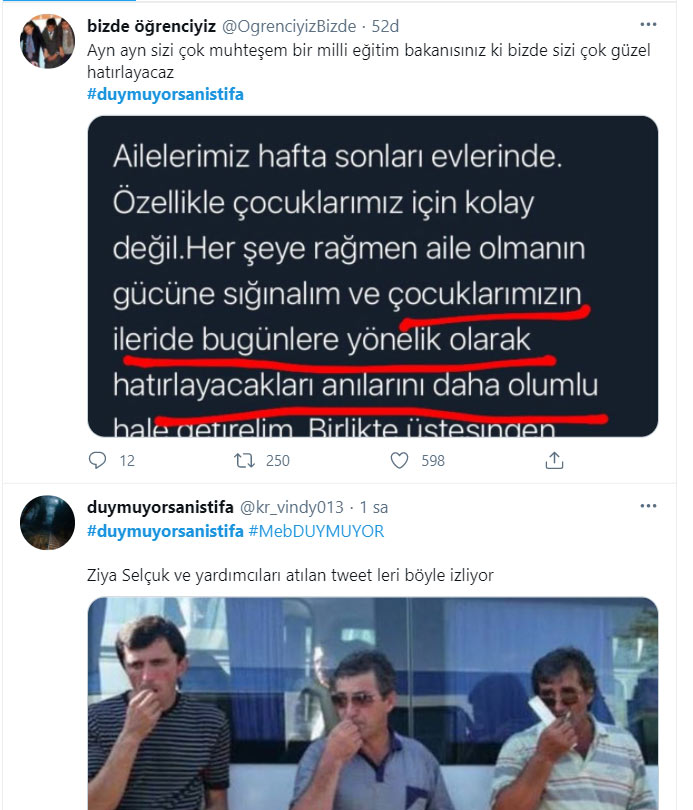
Task: Reply to the bizde öğrenciyiz tweet
Action: (98, 460)
